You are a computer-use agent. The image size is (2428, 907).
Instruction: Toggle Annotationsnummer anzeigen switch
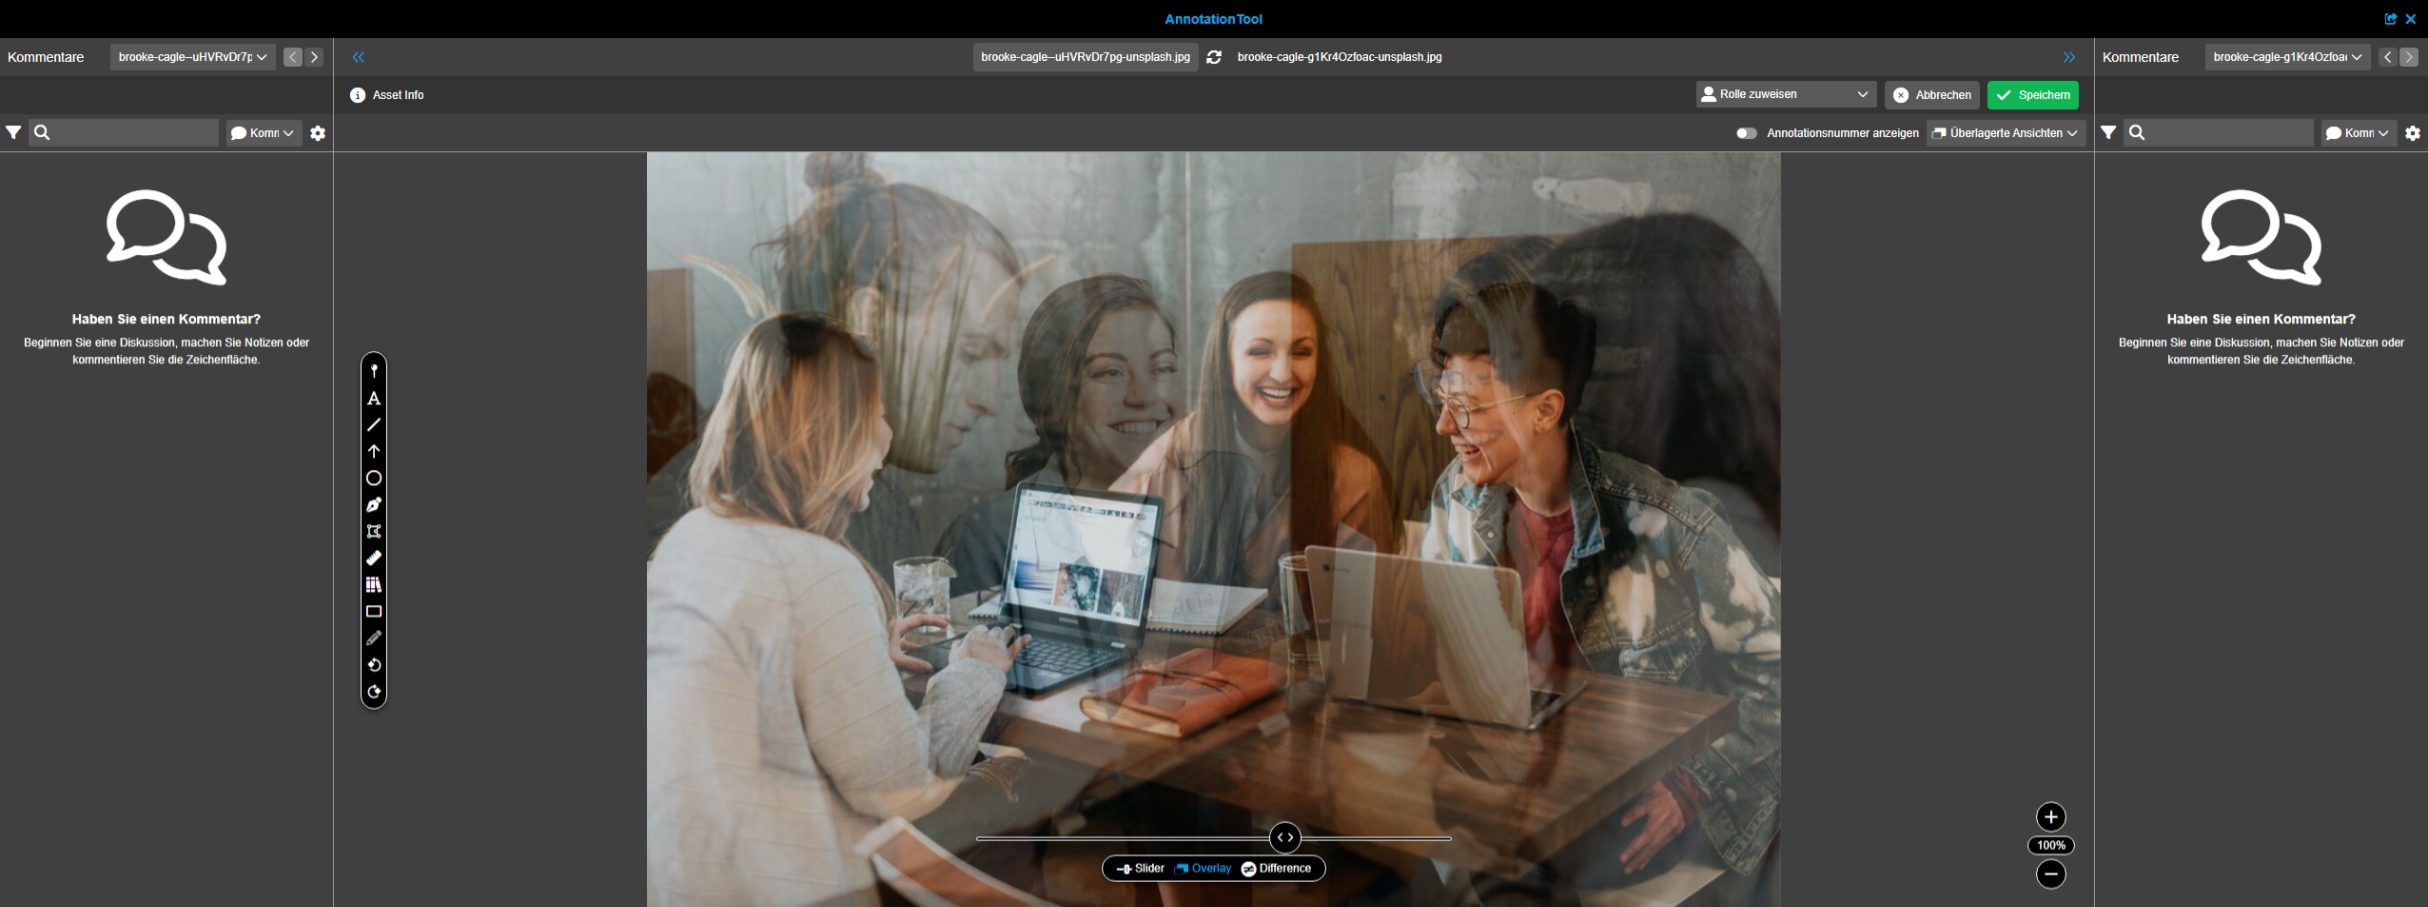[x=1746, y=133]
